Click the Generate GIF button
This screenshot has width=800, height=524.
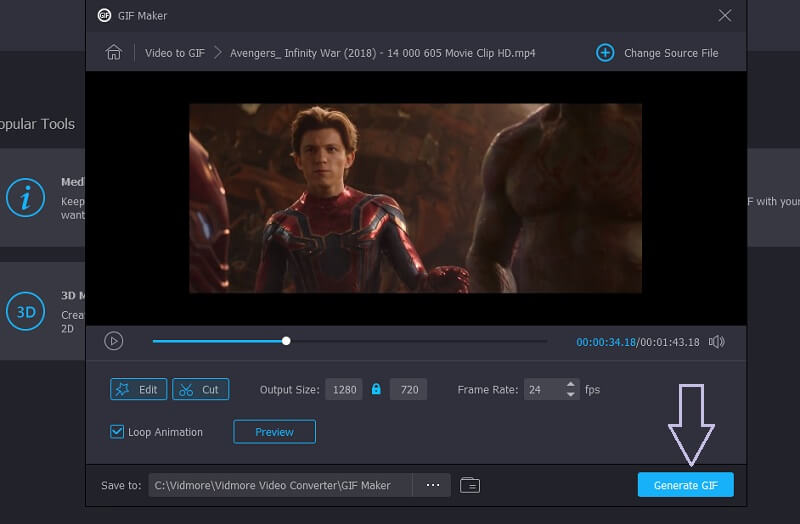(x=686, y=485)
